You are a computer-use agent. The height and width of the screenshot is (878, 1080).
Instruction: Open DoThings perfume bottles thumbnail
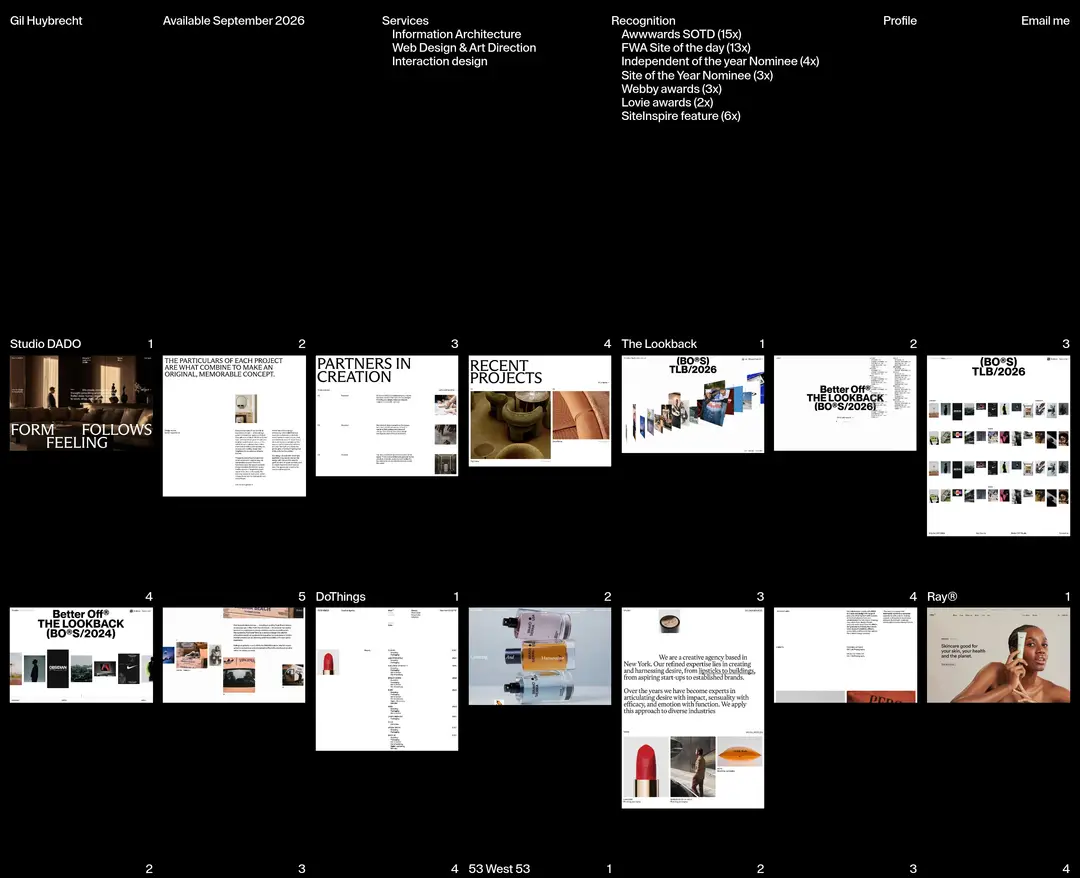click(539, 656)
